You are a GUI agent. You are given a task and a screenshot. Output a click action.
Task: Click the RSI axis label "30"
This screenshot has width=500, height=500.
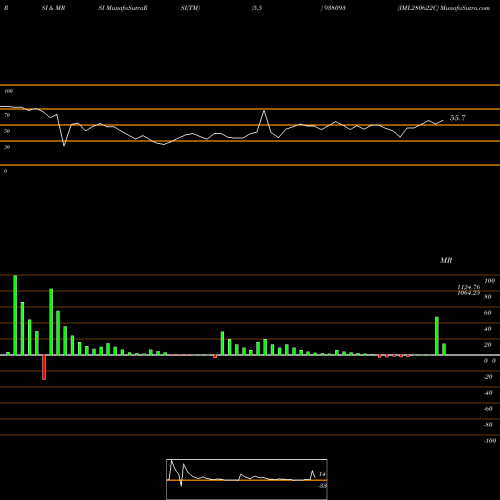7,147
